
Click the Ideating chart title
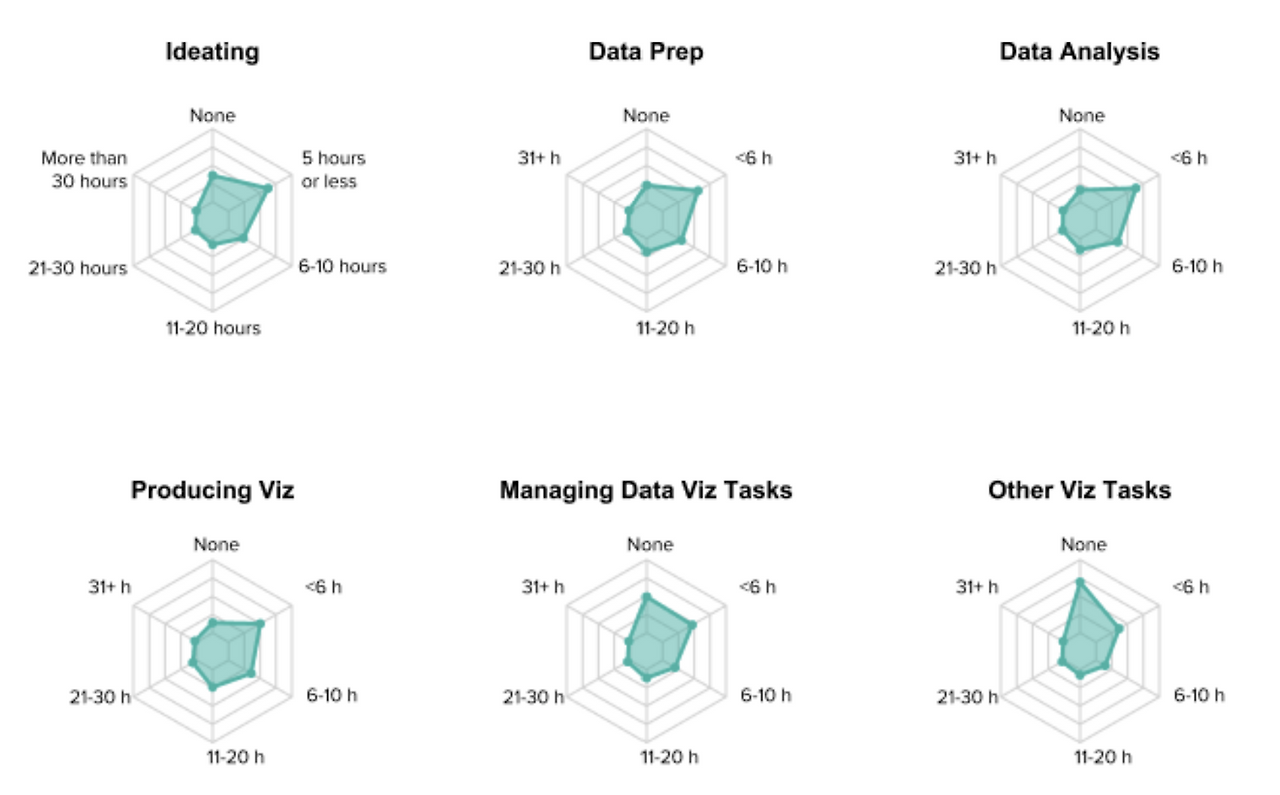(x=212, y=52)
